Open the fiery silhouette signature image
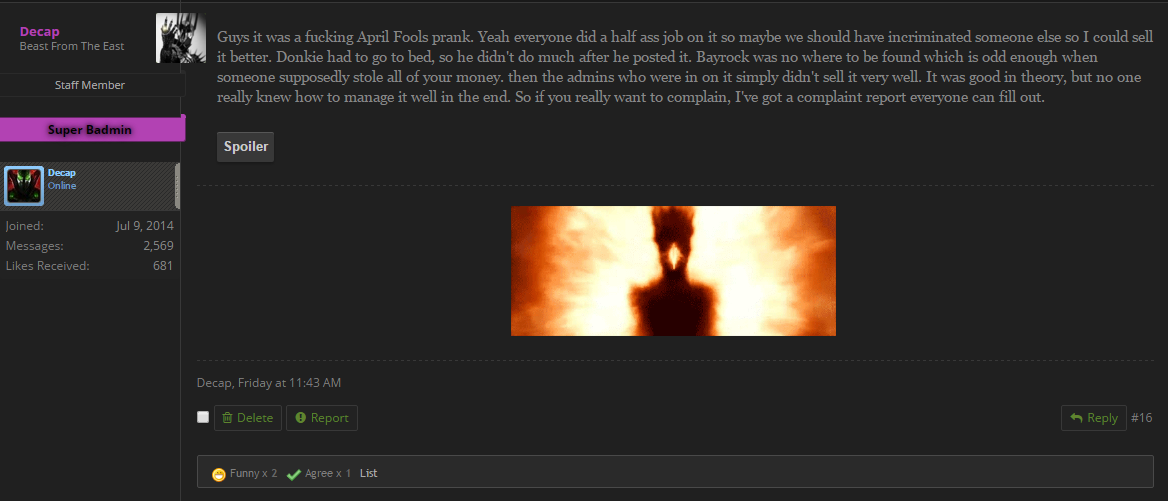 [x=673, y=271]
